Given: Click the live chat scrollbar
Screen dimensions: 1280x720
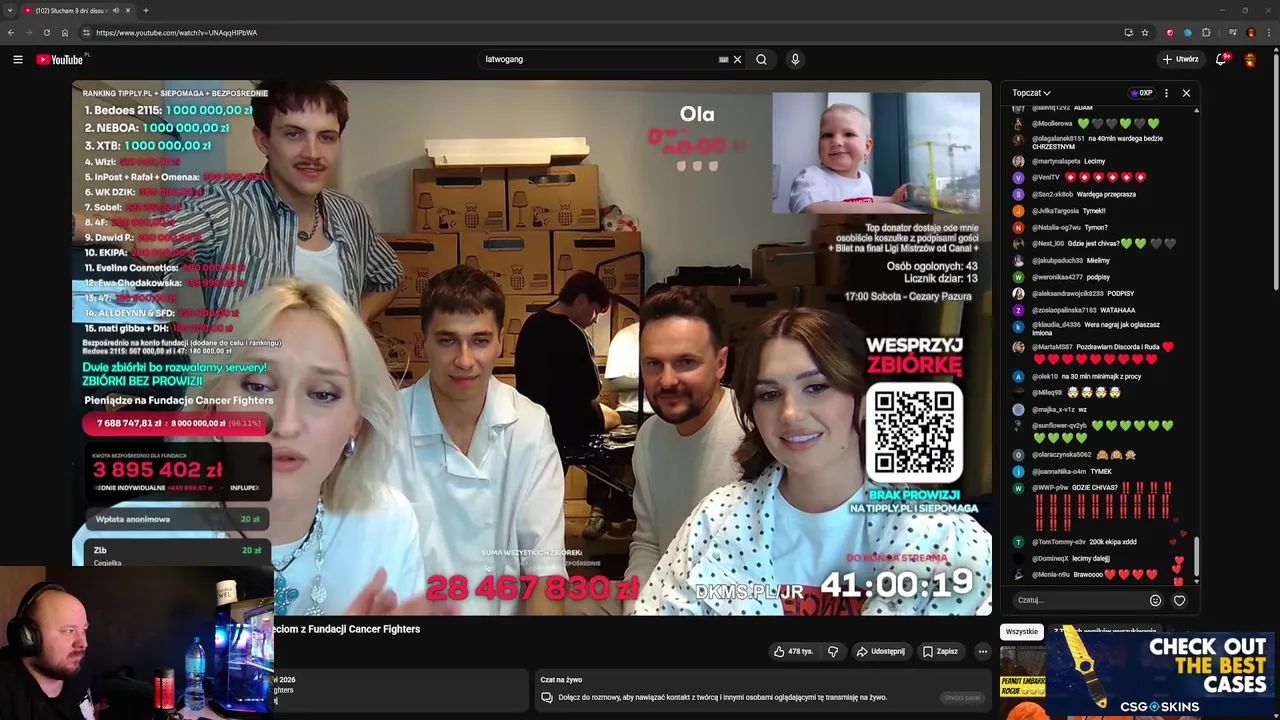Looking at the screenshot, I should 1197,556.
